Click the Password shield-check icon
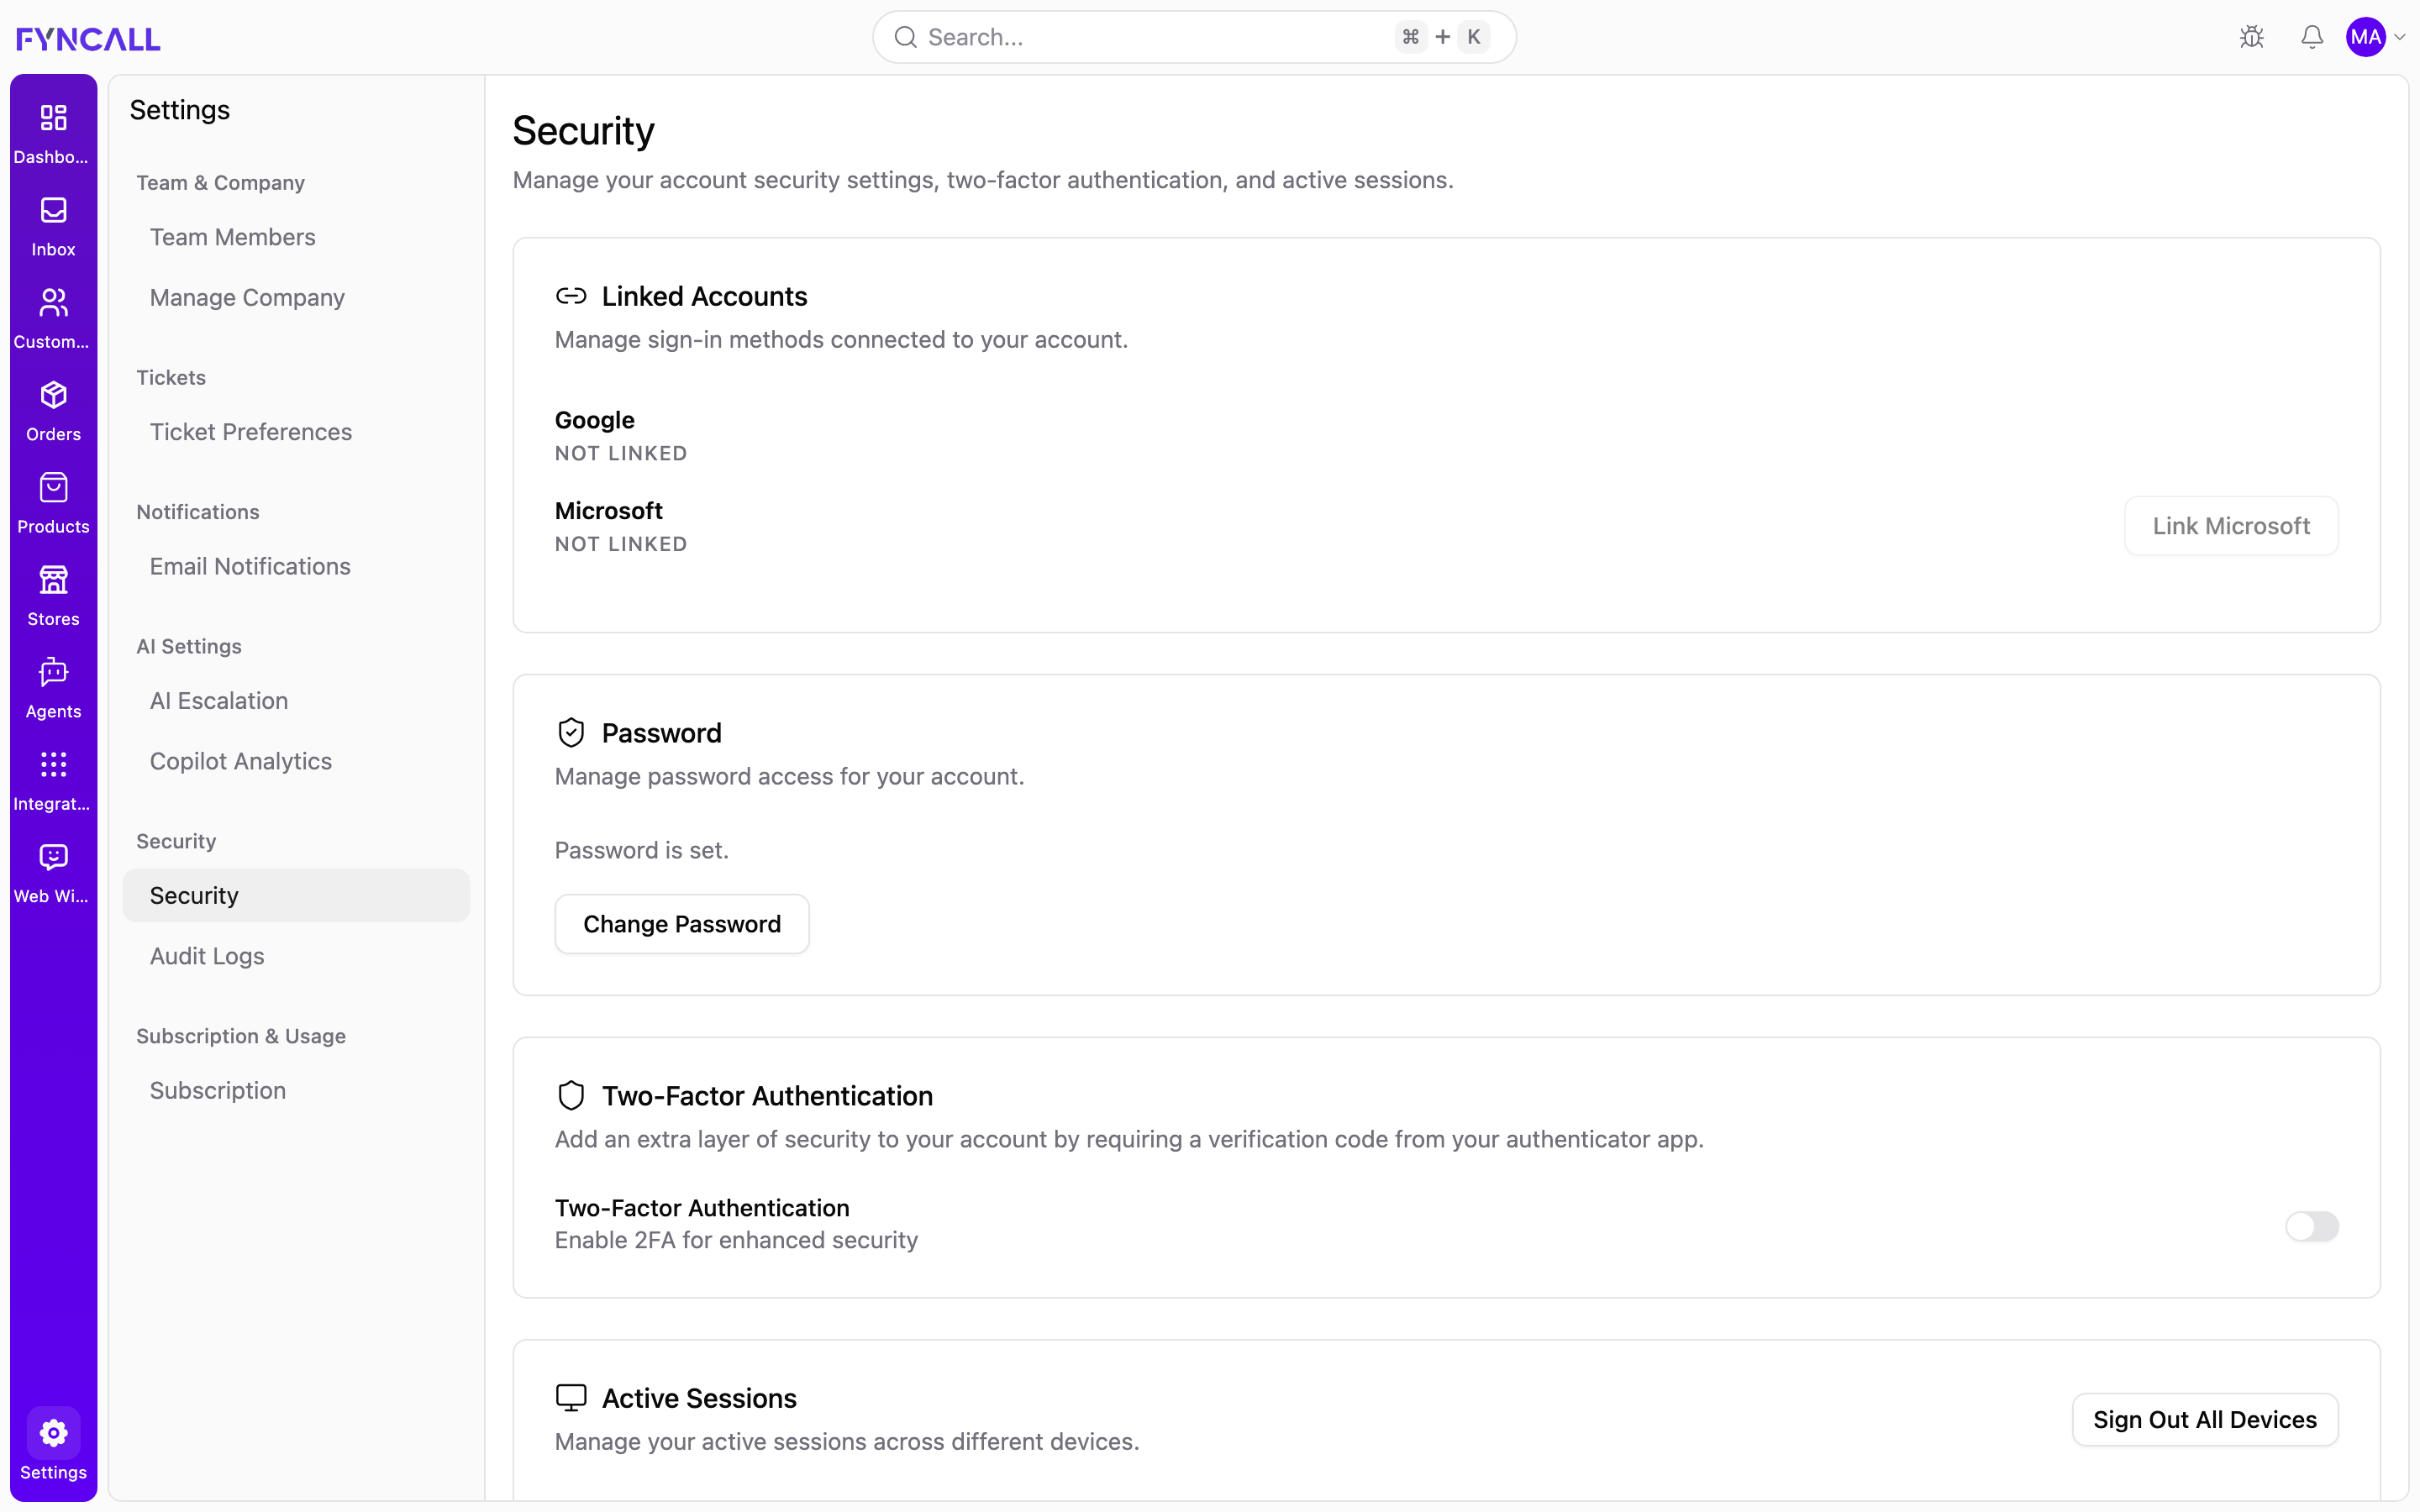This screenshot has height=1512, width=2420. pyautogui.click(x=571, y=732)
